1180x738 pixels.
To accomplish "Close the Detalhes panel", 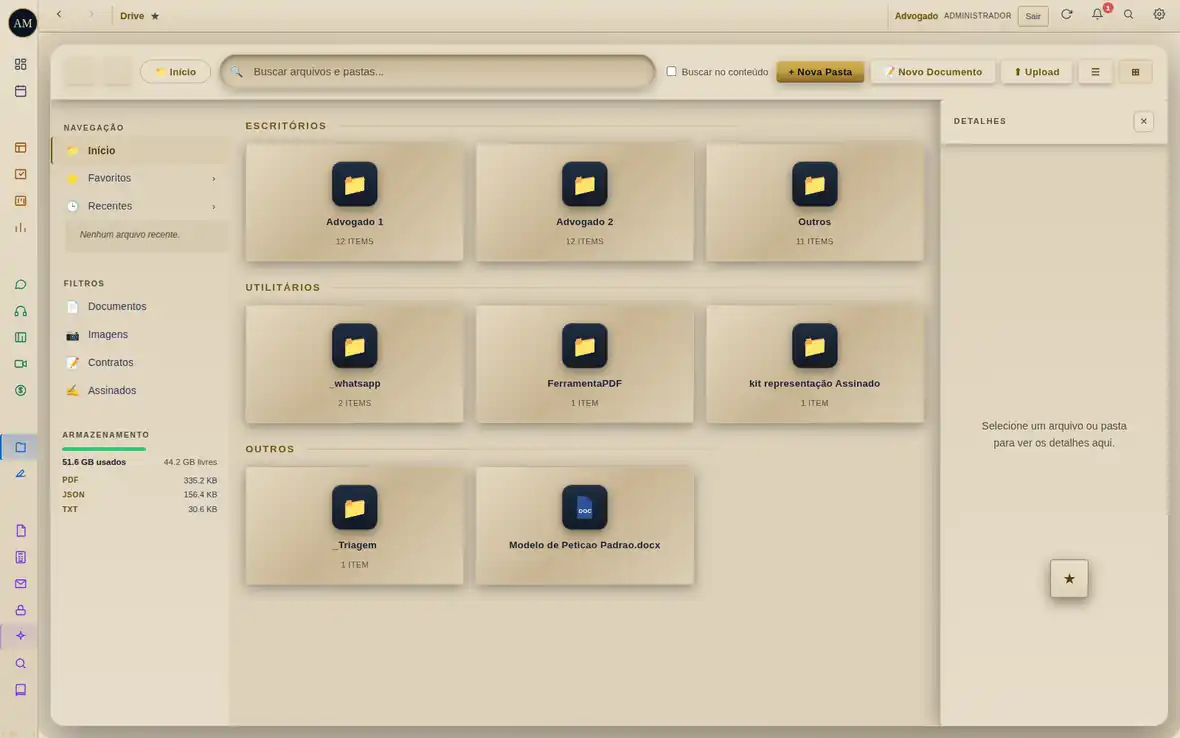I will (x=1143, y=121).
